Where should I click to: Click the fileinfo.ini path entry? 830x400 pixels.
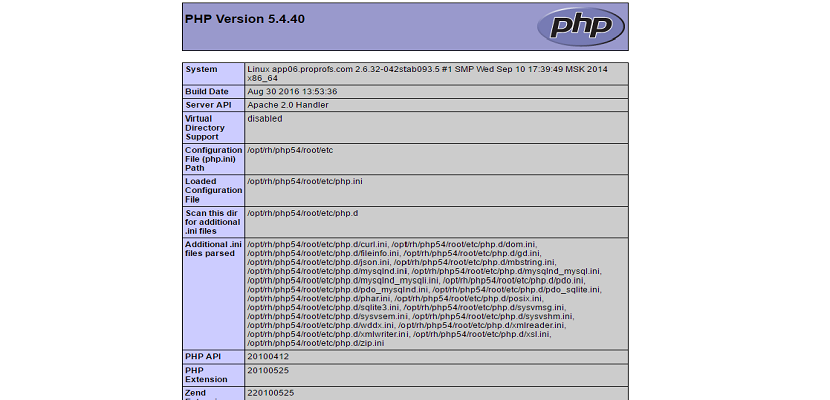point(323,253)
